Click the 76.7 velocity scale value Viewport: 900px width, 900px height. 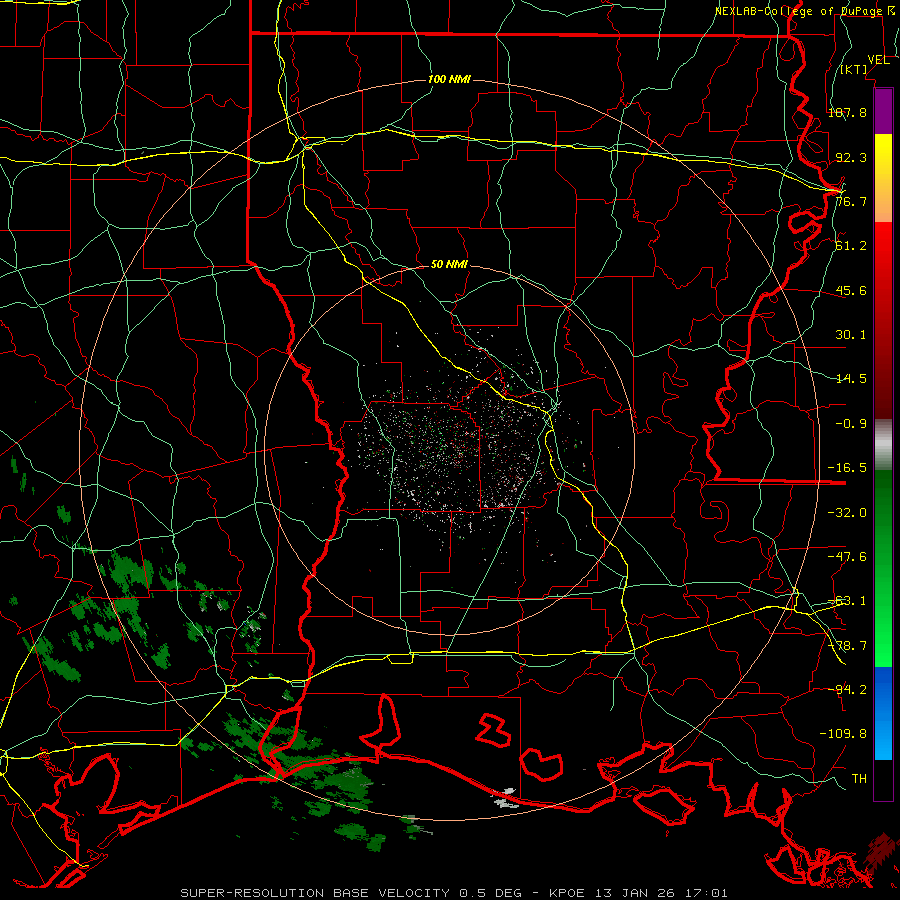tap(851, 201)
